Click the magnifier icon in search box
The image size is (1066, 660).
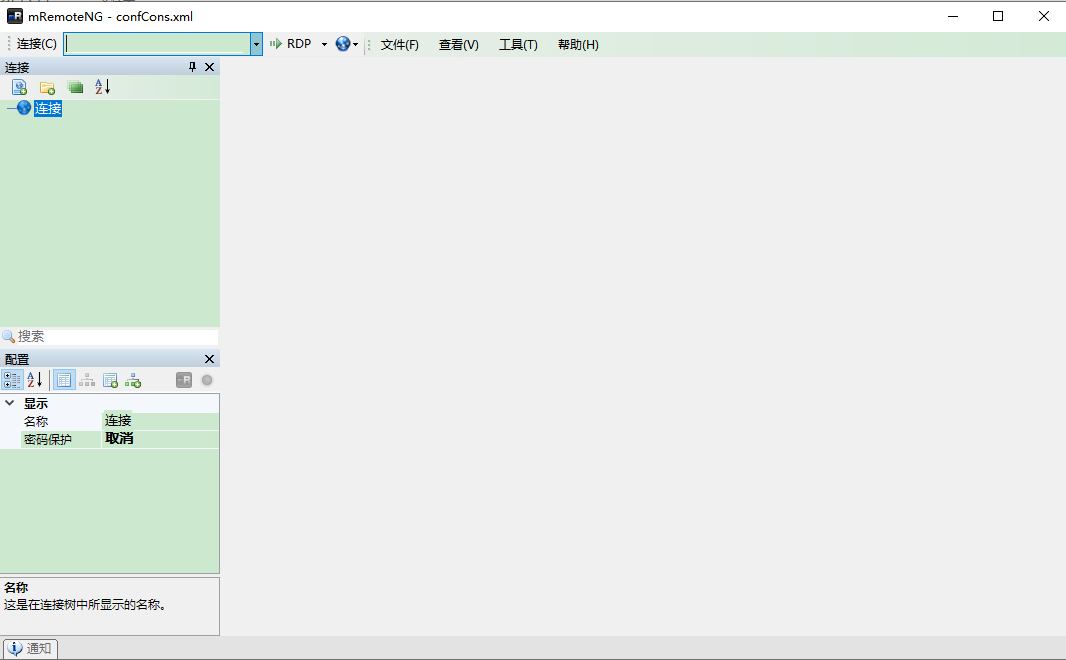tap(8, 336)
